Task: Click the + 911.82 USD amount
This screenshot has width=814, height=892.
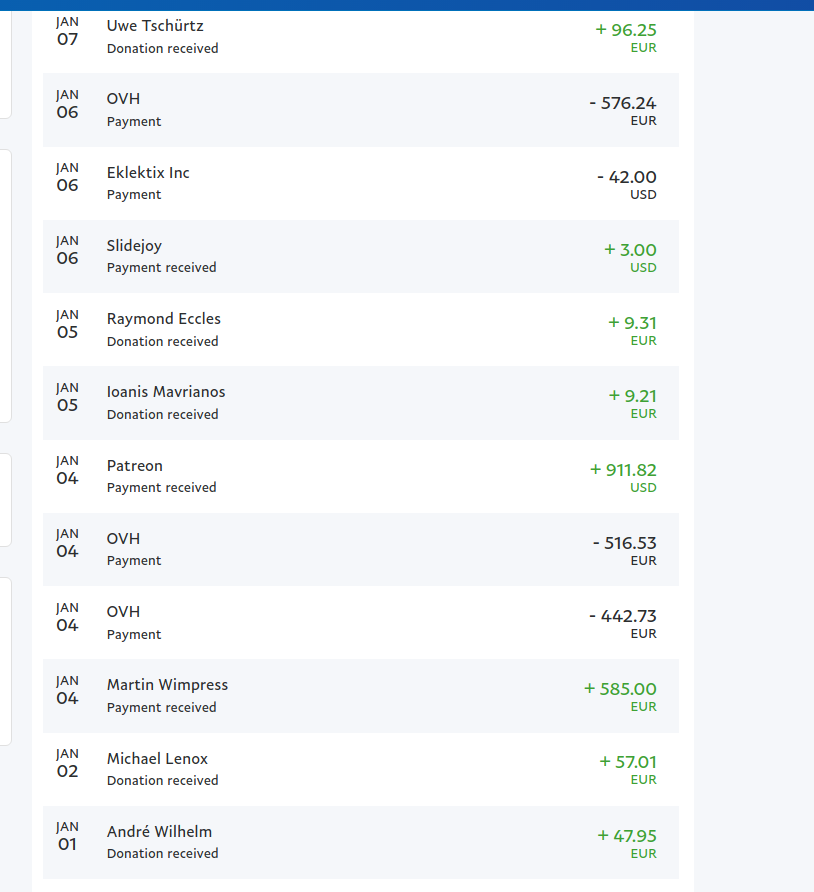Action: tap(623, 477)
